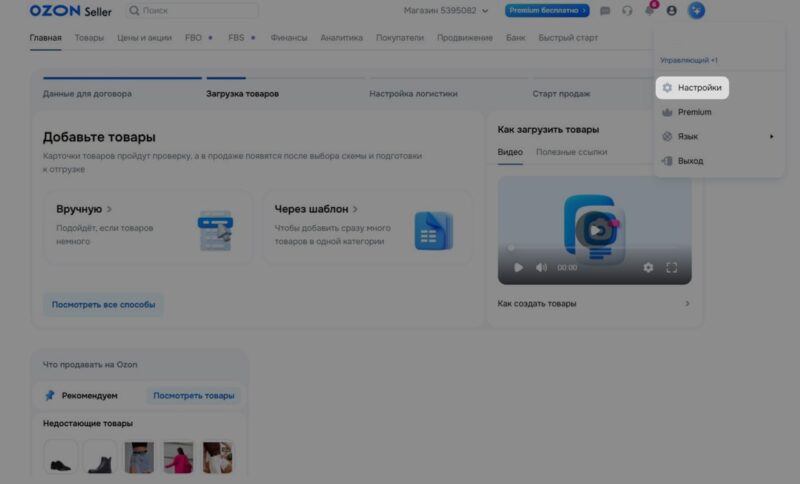Image resolution: width=800 pixels, height=484 pixels.
Task: Switch to the Полезные ссылки tab
Action: point(571,152)
